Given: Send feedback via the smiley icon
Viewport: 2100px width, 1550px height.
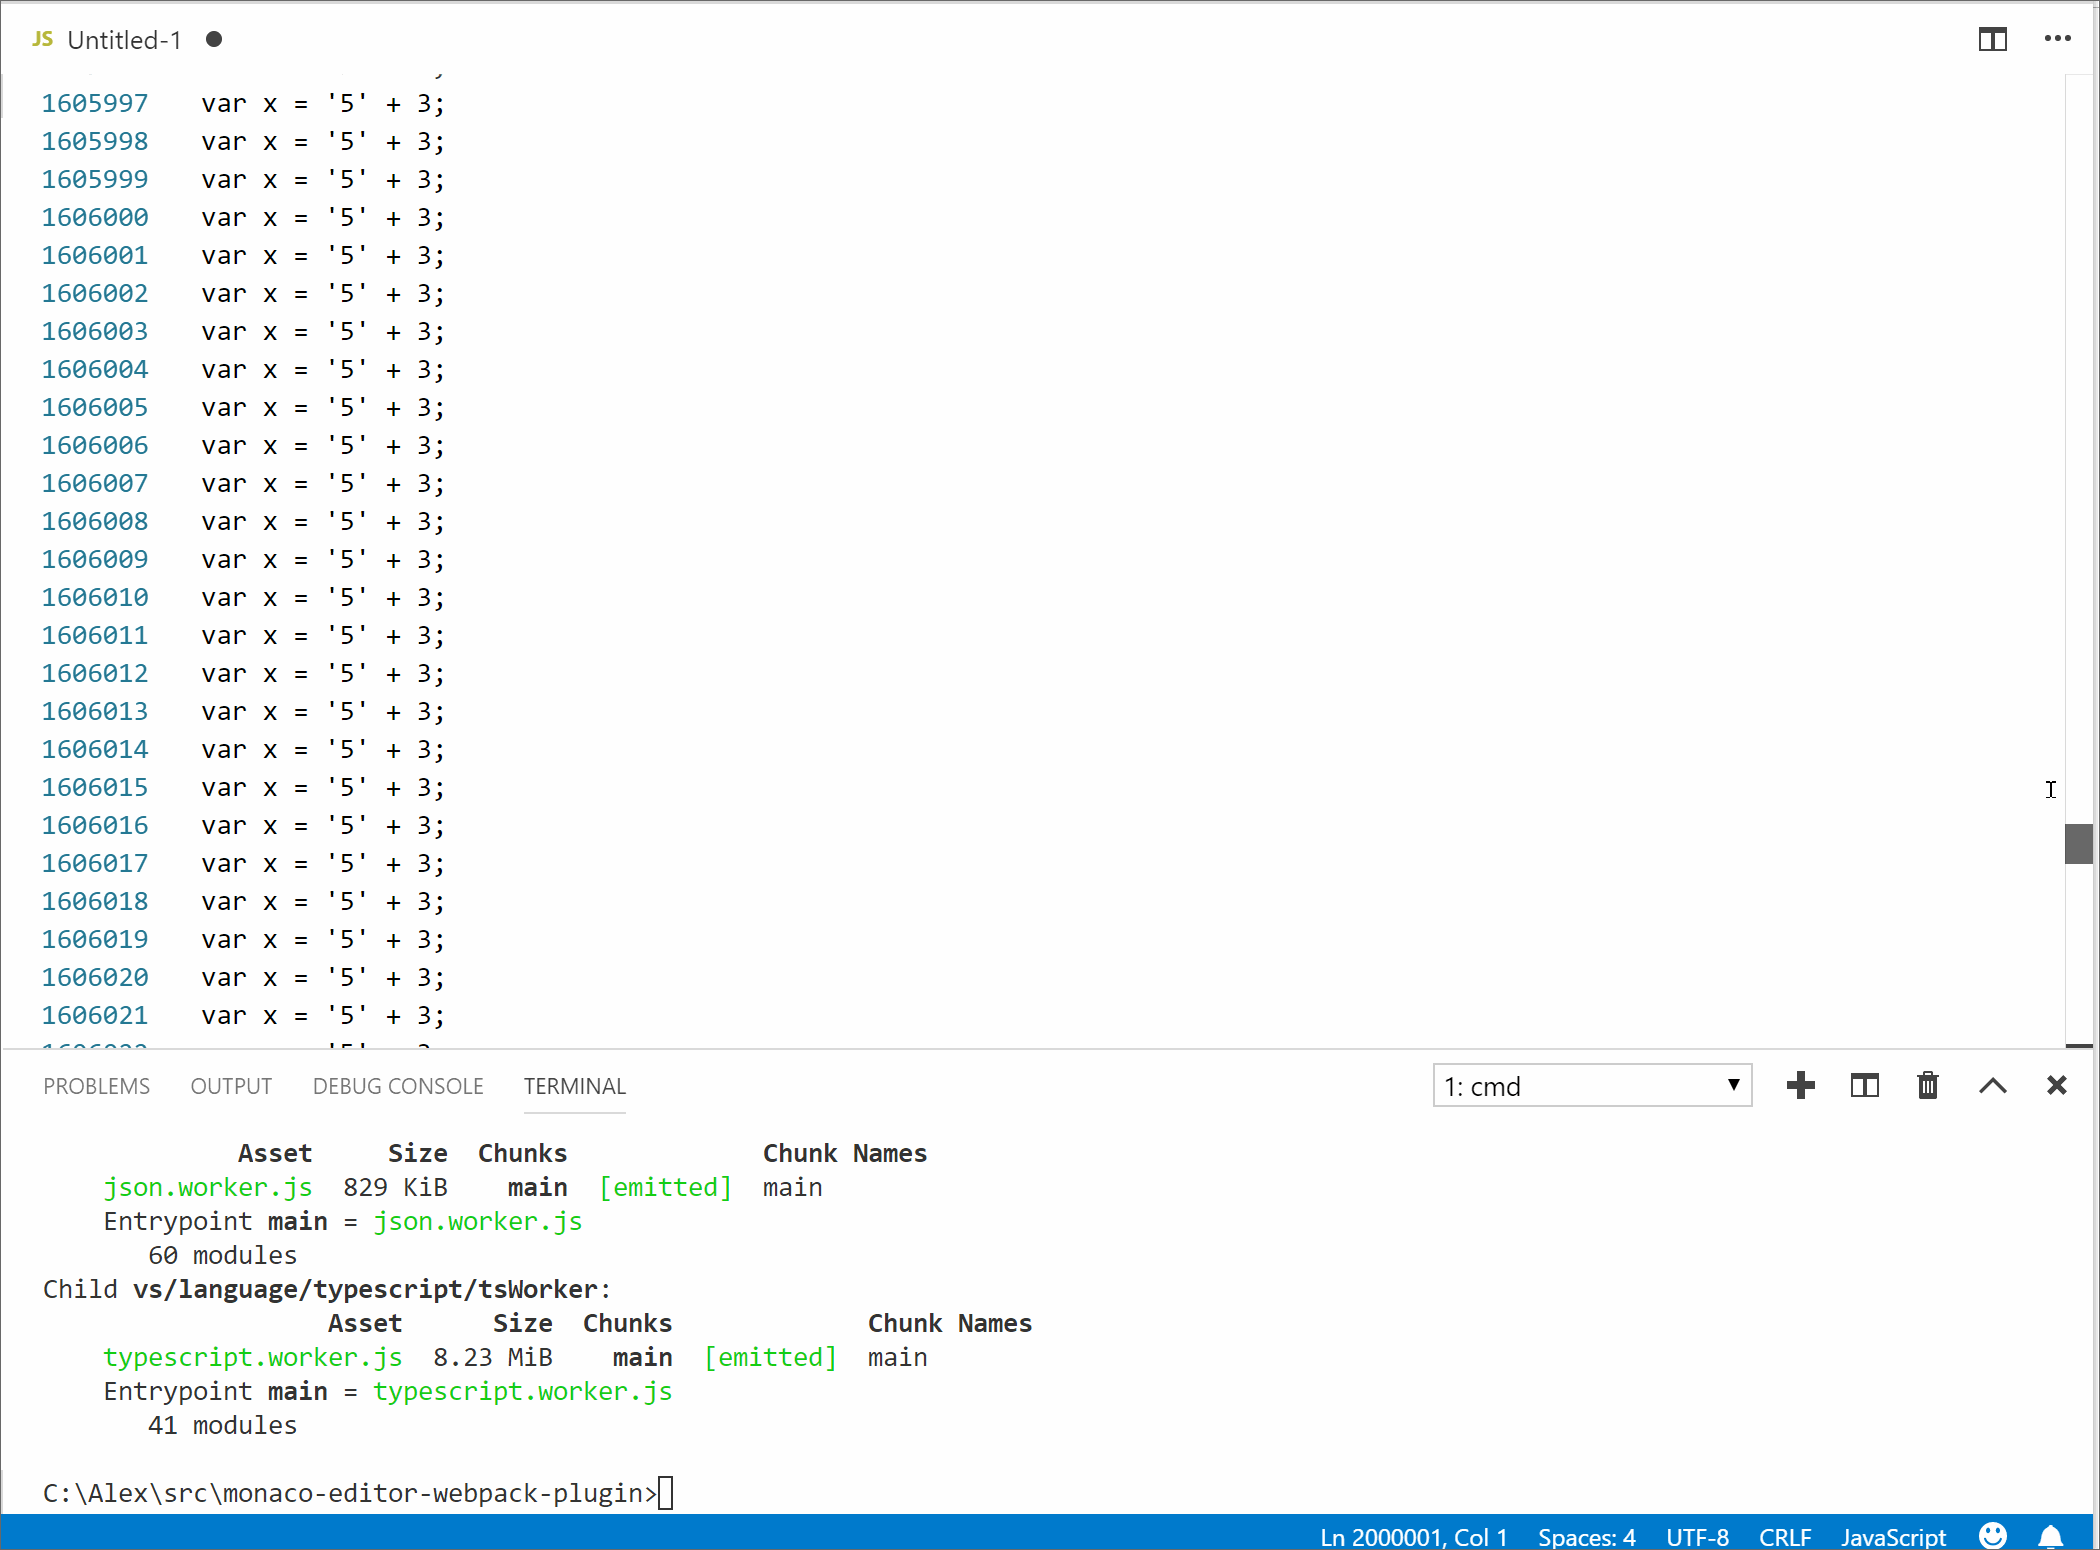Looking at the screenshot, I should tap(1991, 1537).
